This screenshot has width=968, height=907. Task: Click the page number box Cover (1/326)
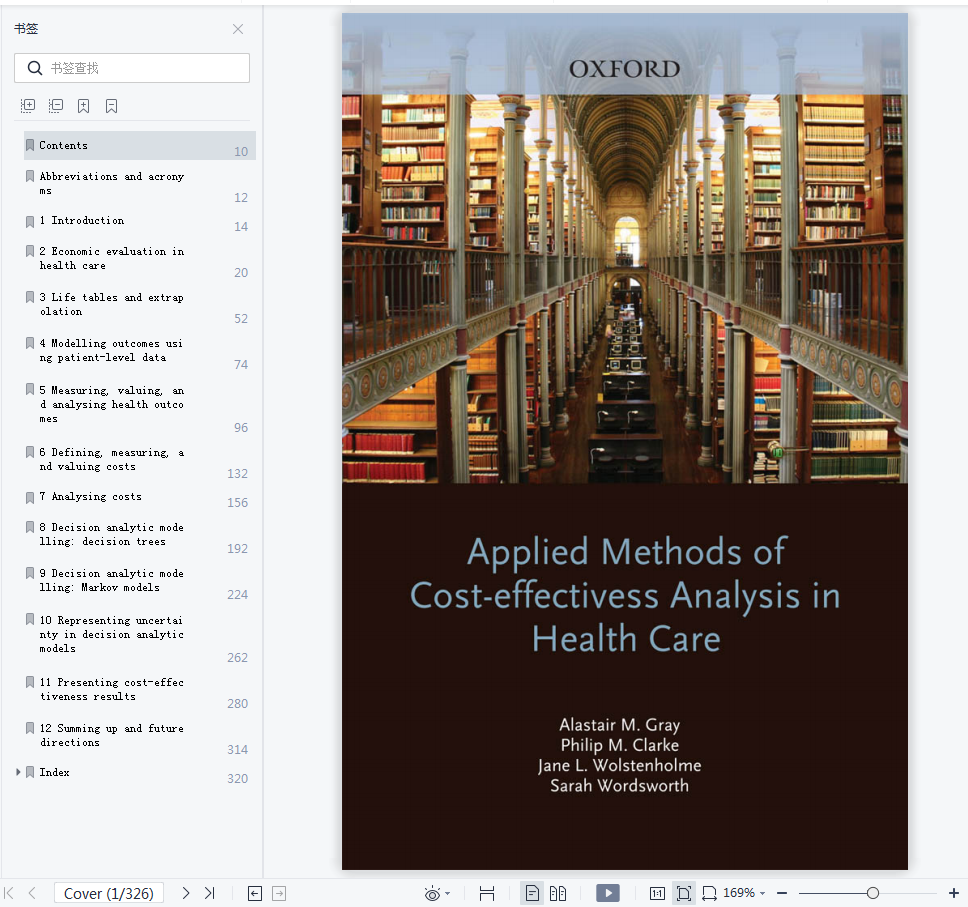point(109,893)
